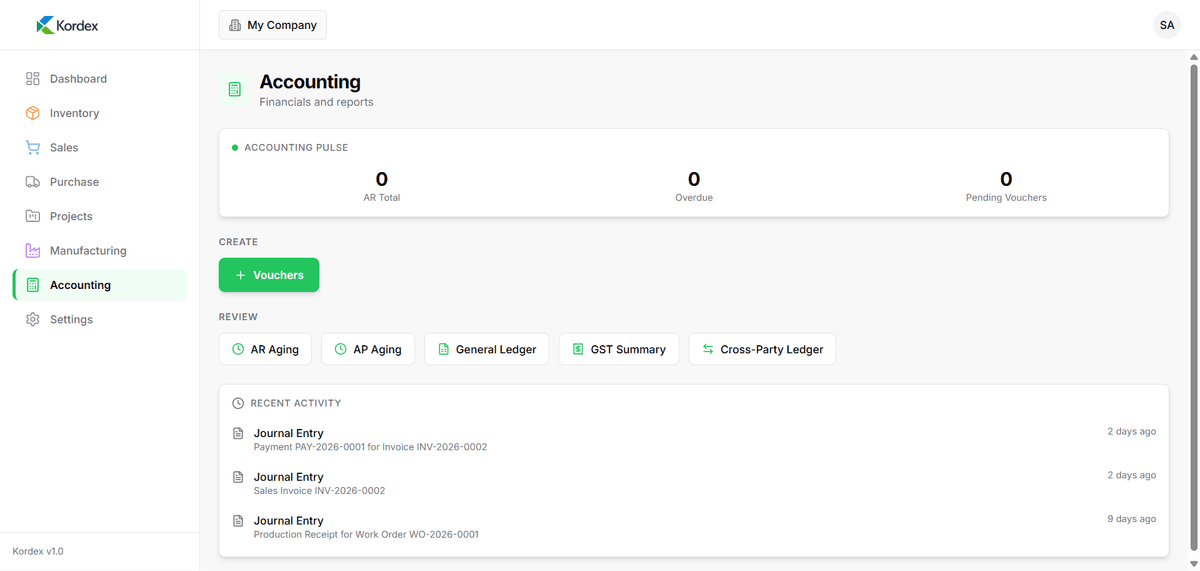Viewport: 1200px width, 571px height.
Task: Select Accounting in the sidebar
Action: tap(80, 285)
